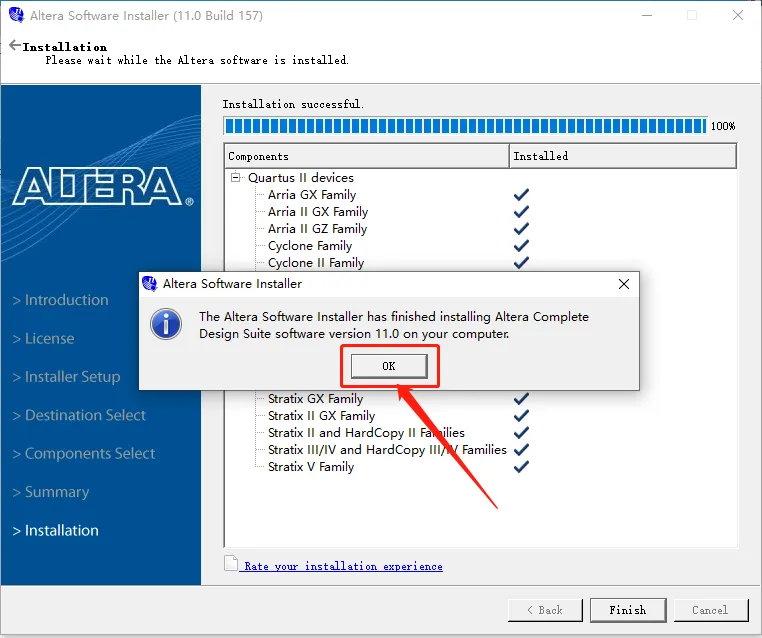Click the installed checkmark for Stratix GX Family
Screen dimensions: 762x638
(521, 399)
